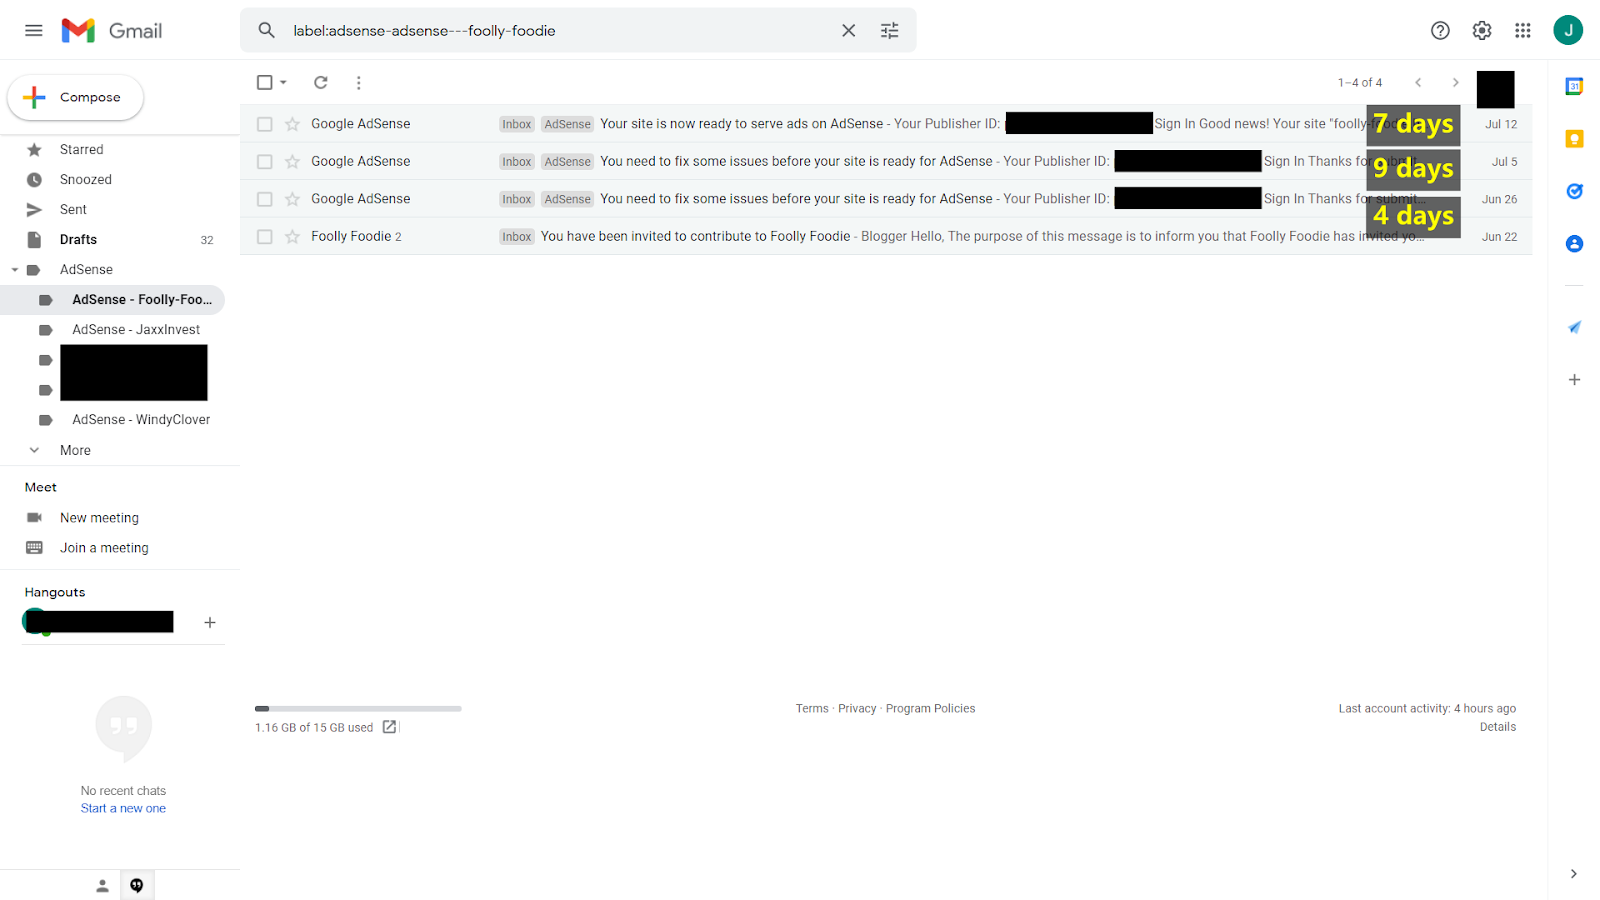Open the paper-plane add-on icon in side panel
The height and width of the screenshot is (900, 1600).
coord(1574,327)
